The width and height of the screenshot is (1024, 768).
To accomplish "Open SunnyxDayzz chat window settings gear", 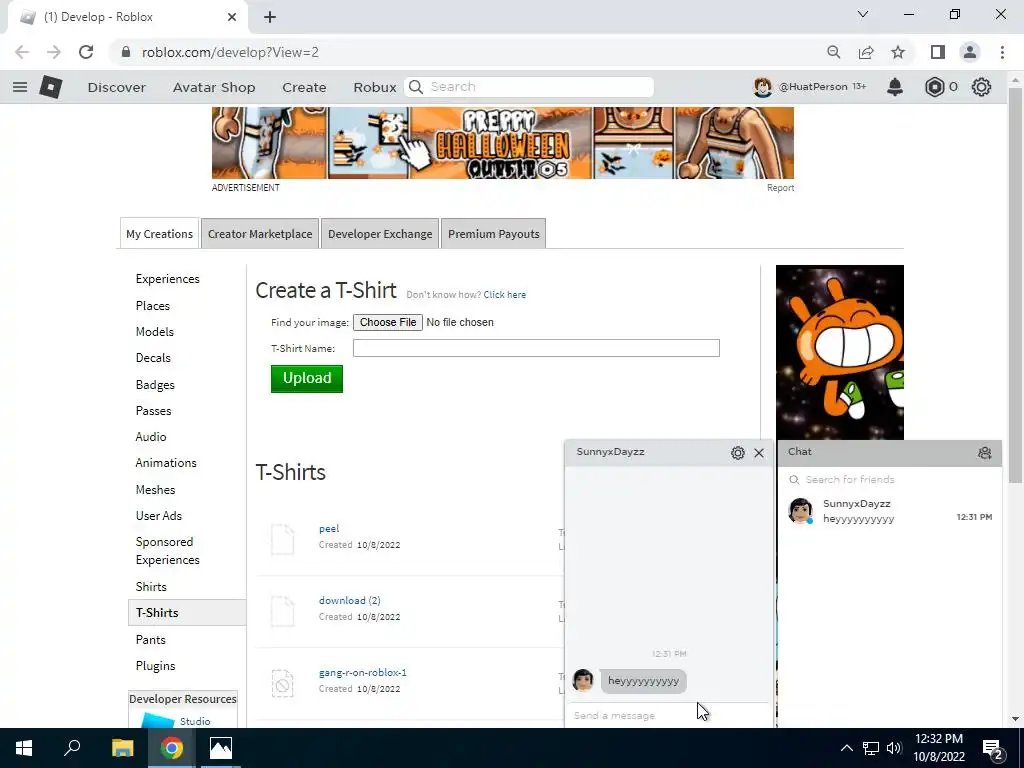I will tap(737, 453).
